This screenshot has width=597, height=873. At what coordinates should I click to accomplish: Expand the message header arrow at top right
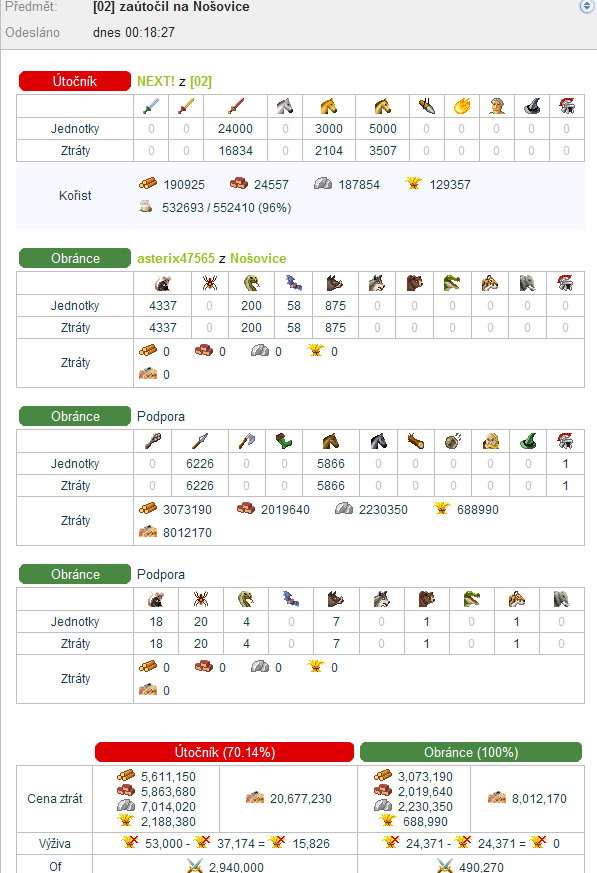click(586, 6)
